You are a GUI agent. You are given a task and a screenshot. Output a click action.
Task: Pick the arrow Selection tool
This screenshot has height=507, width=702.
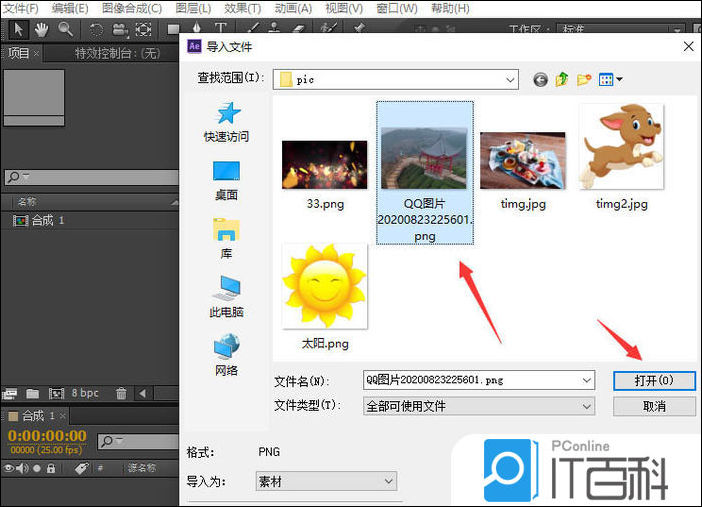(x=18, y=29)
